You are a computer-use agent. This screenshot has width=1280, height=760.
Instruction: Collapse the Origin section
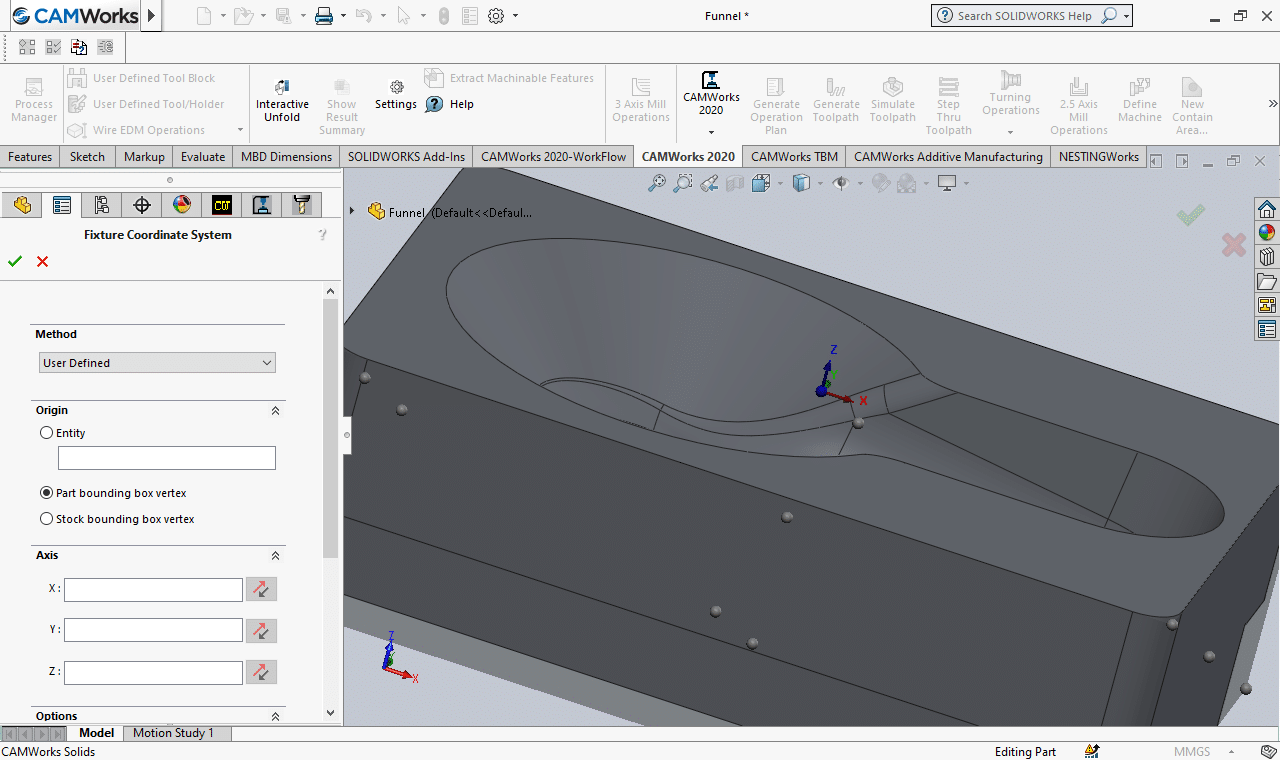coord(275,410)
